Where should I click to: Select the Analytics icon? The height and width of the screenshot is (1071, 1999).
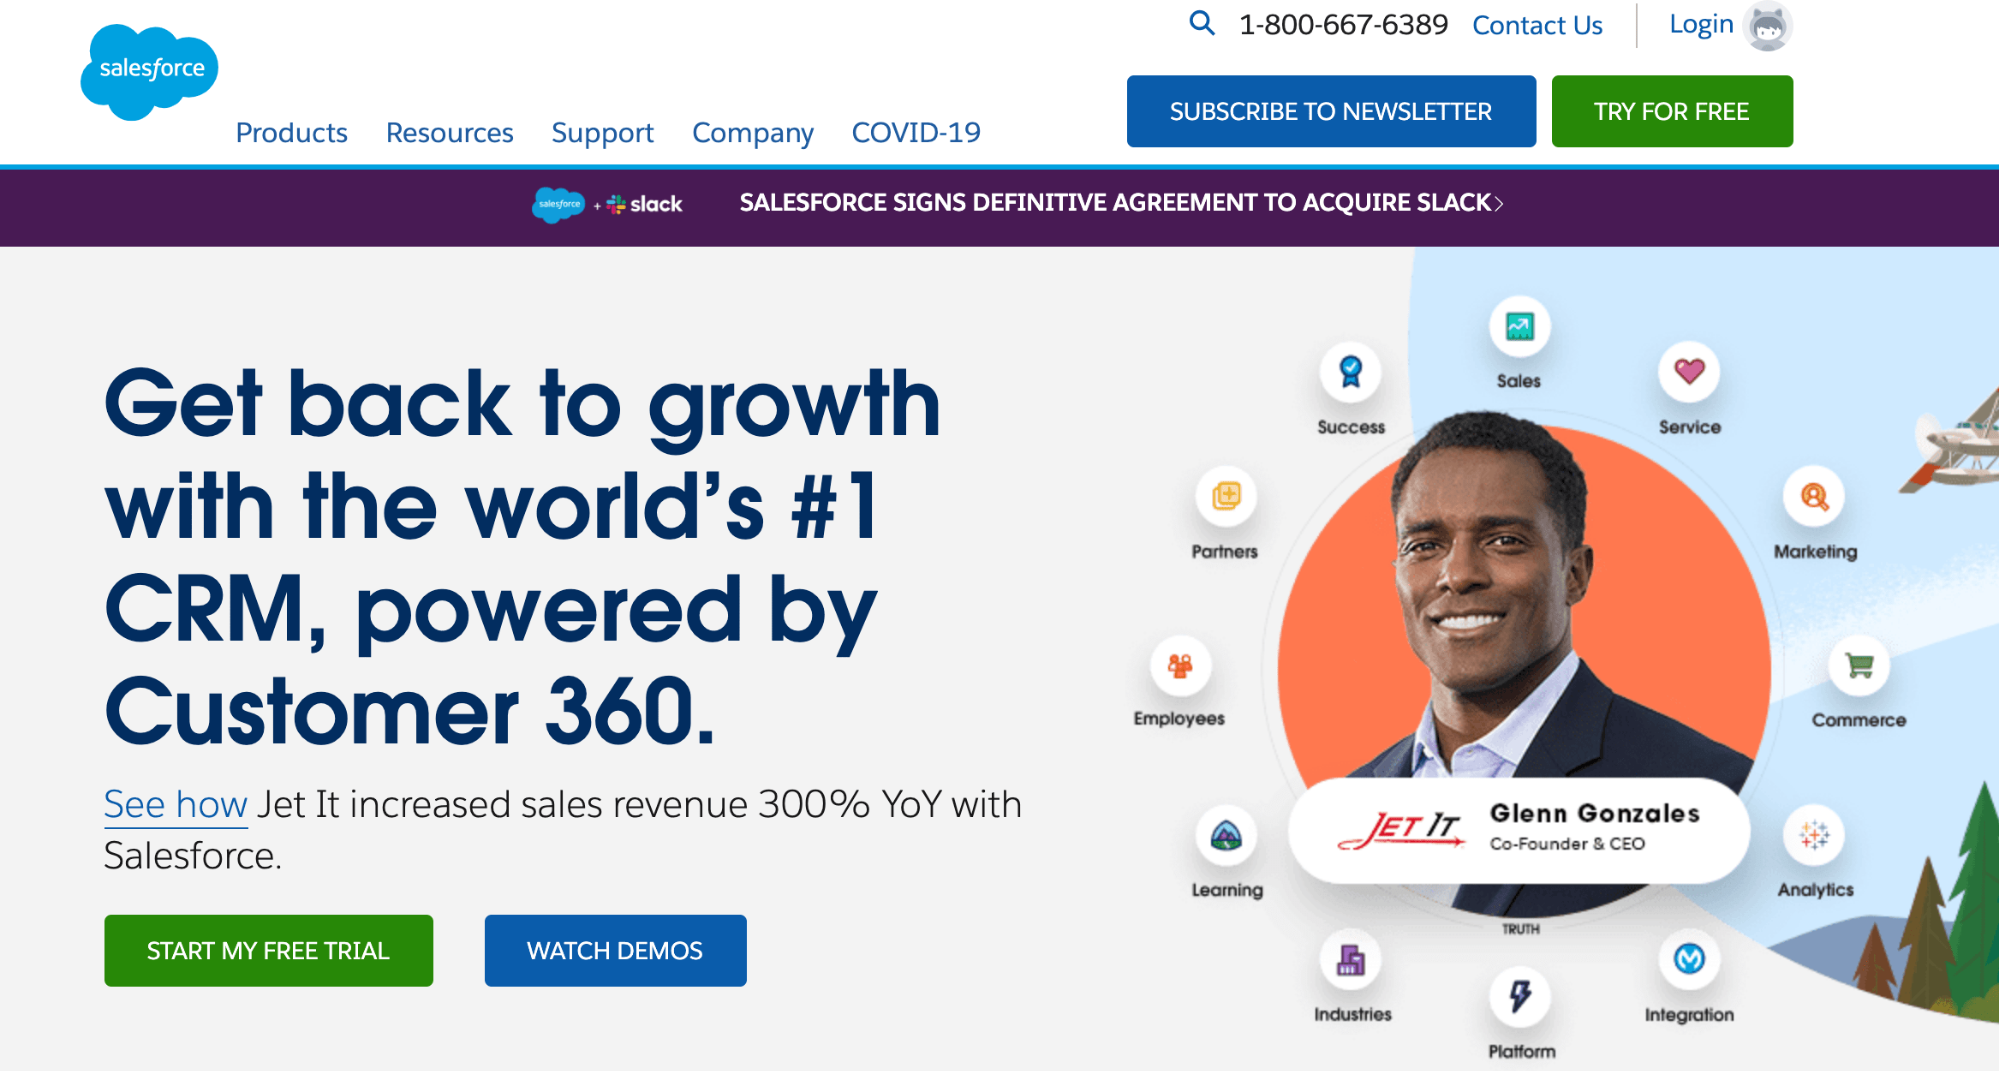tap(1814, 835)
